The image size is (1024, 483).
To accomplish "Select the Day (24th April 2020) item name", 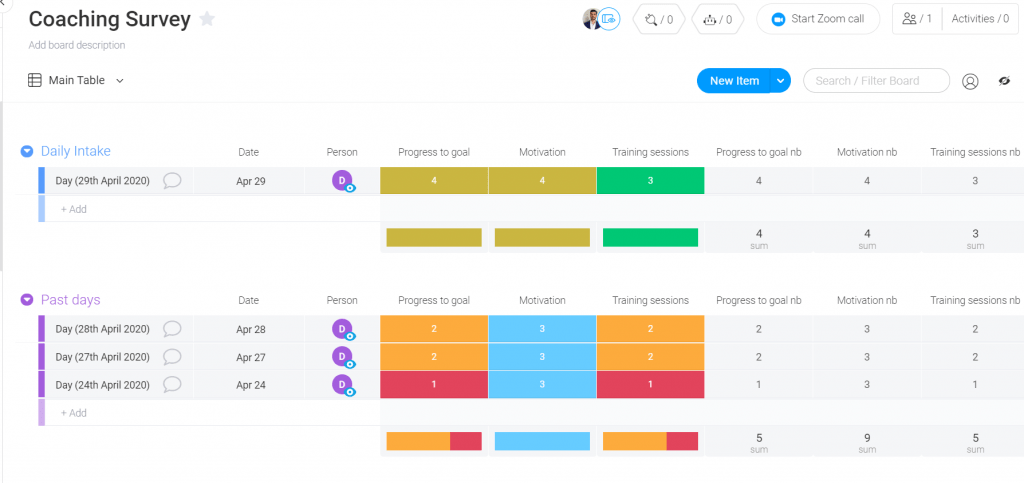I will pos(103,385).
